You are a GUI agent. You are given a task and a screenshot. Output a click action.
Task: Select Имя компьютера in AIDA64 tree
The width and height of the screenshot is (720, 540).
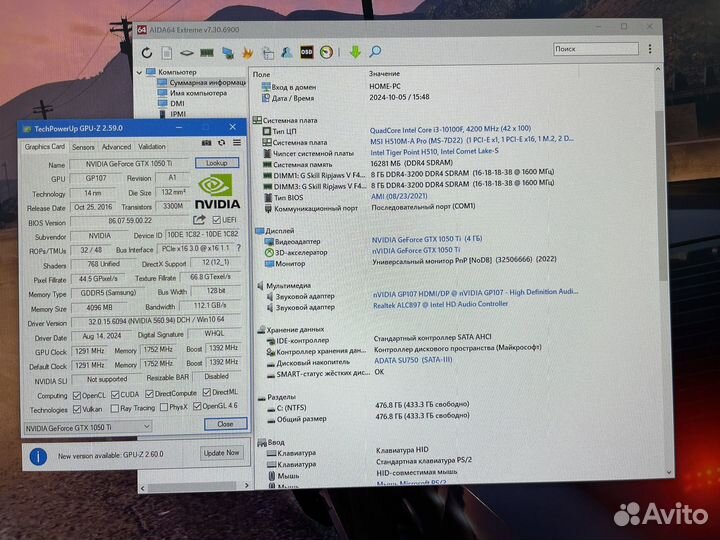point(192,93)
